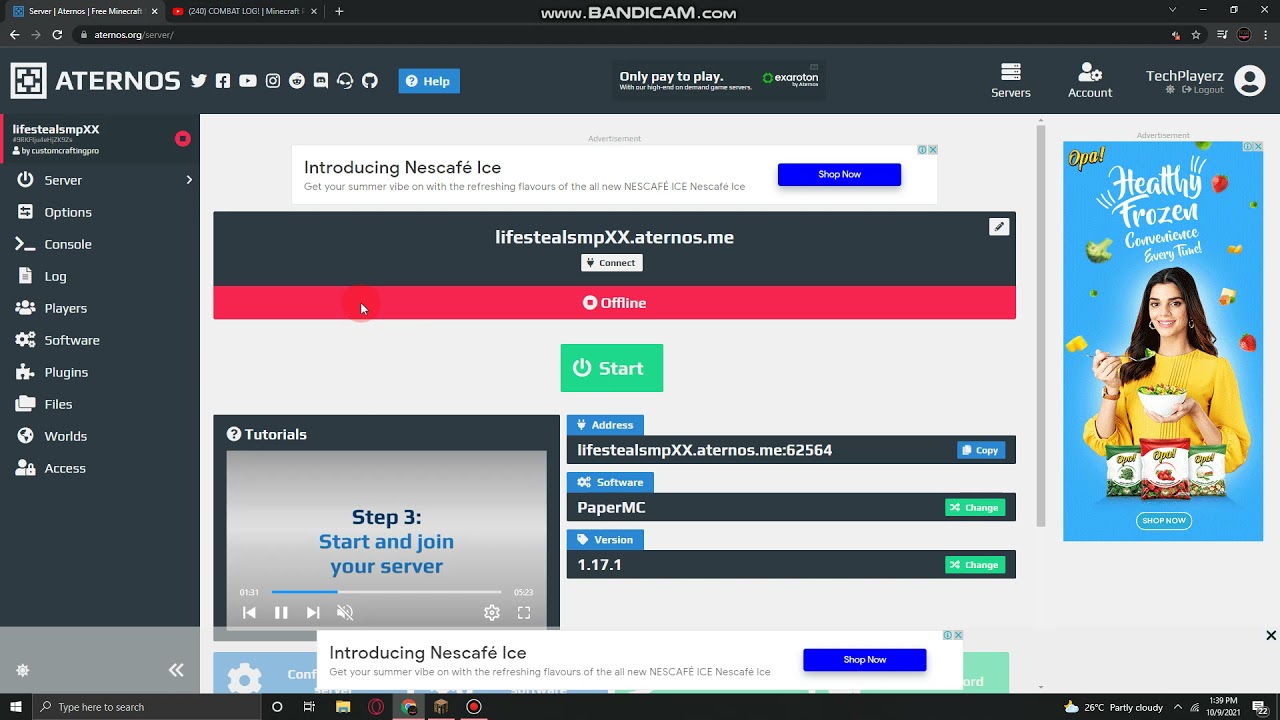This screenshot has height=720, width=1280.
Task: Click the blue Help button
Action: point(429,81)
